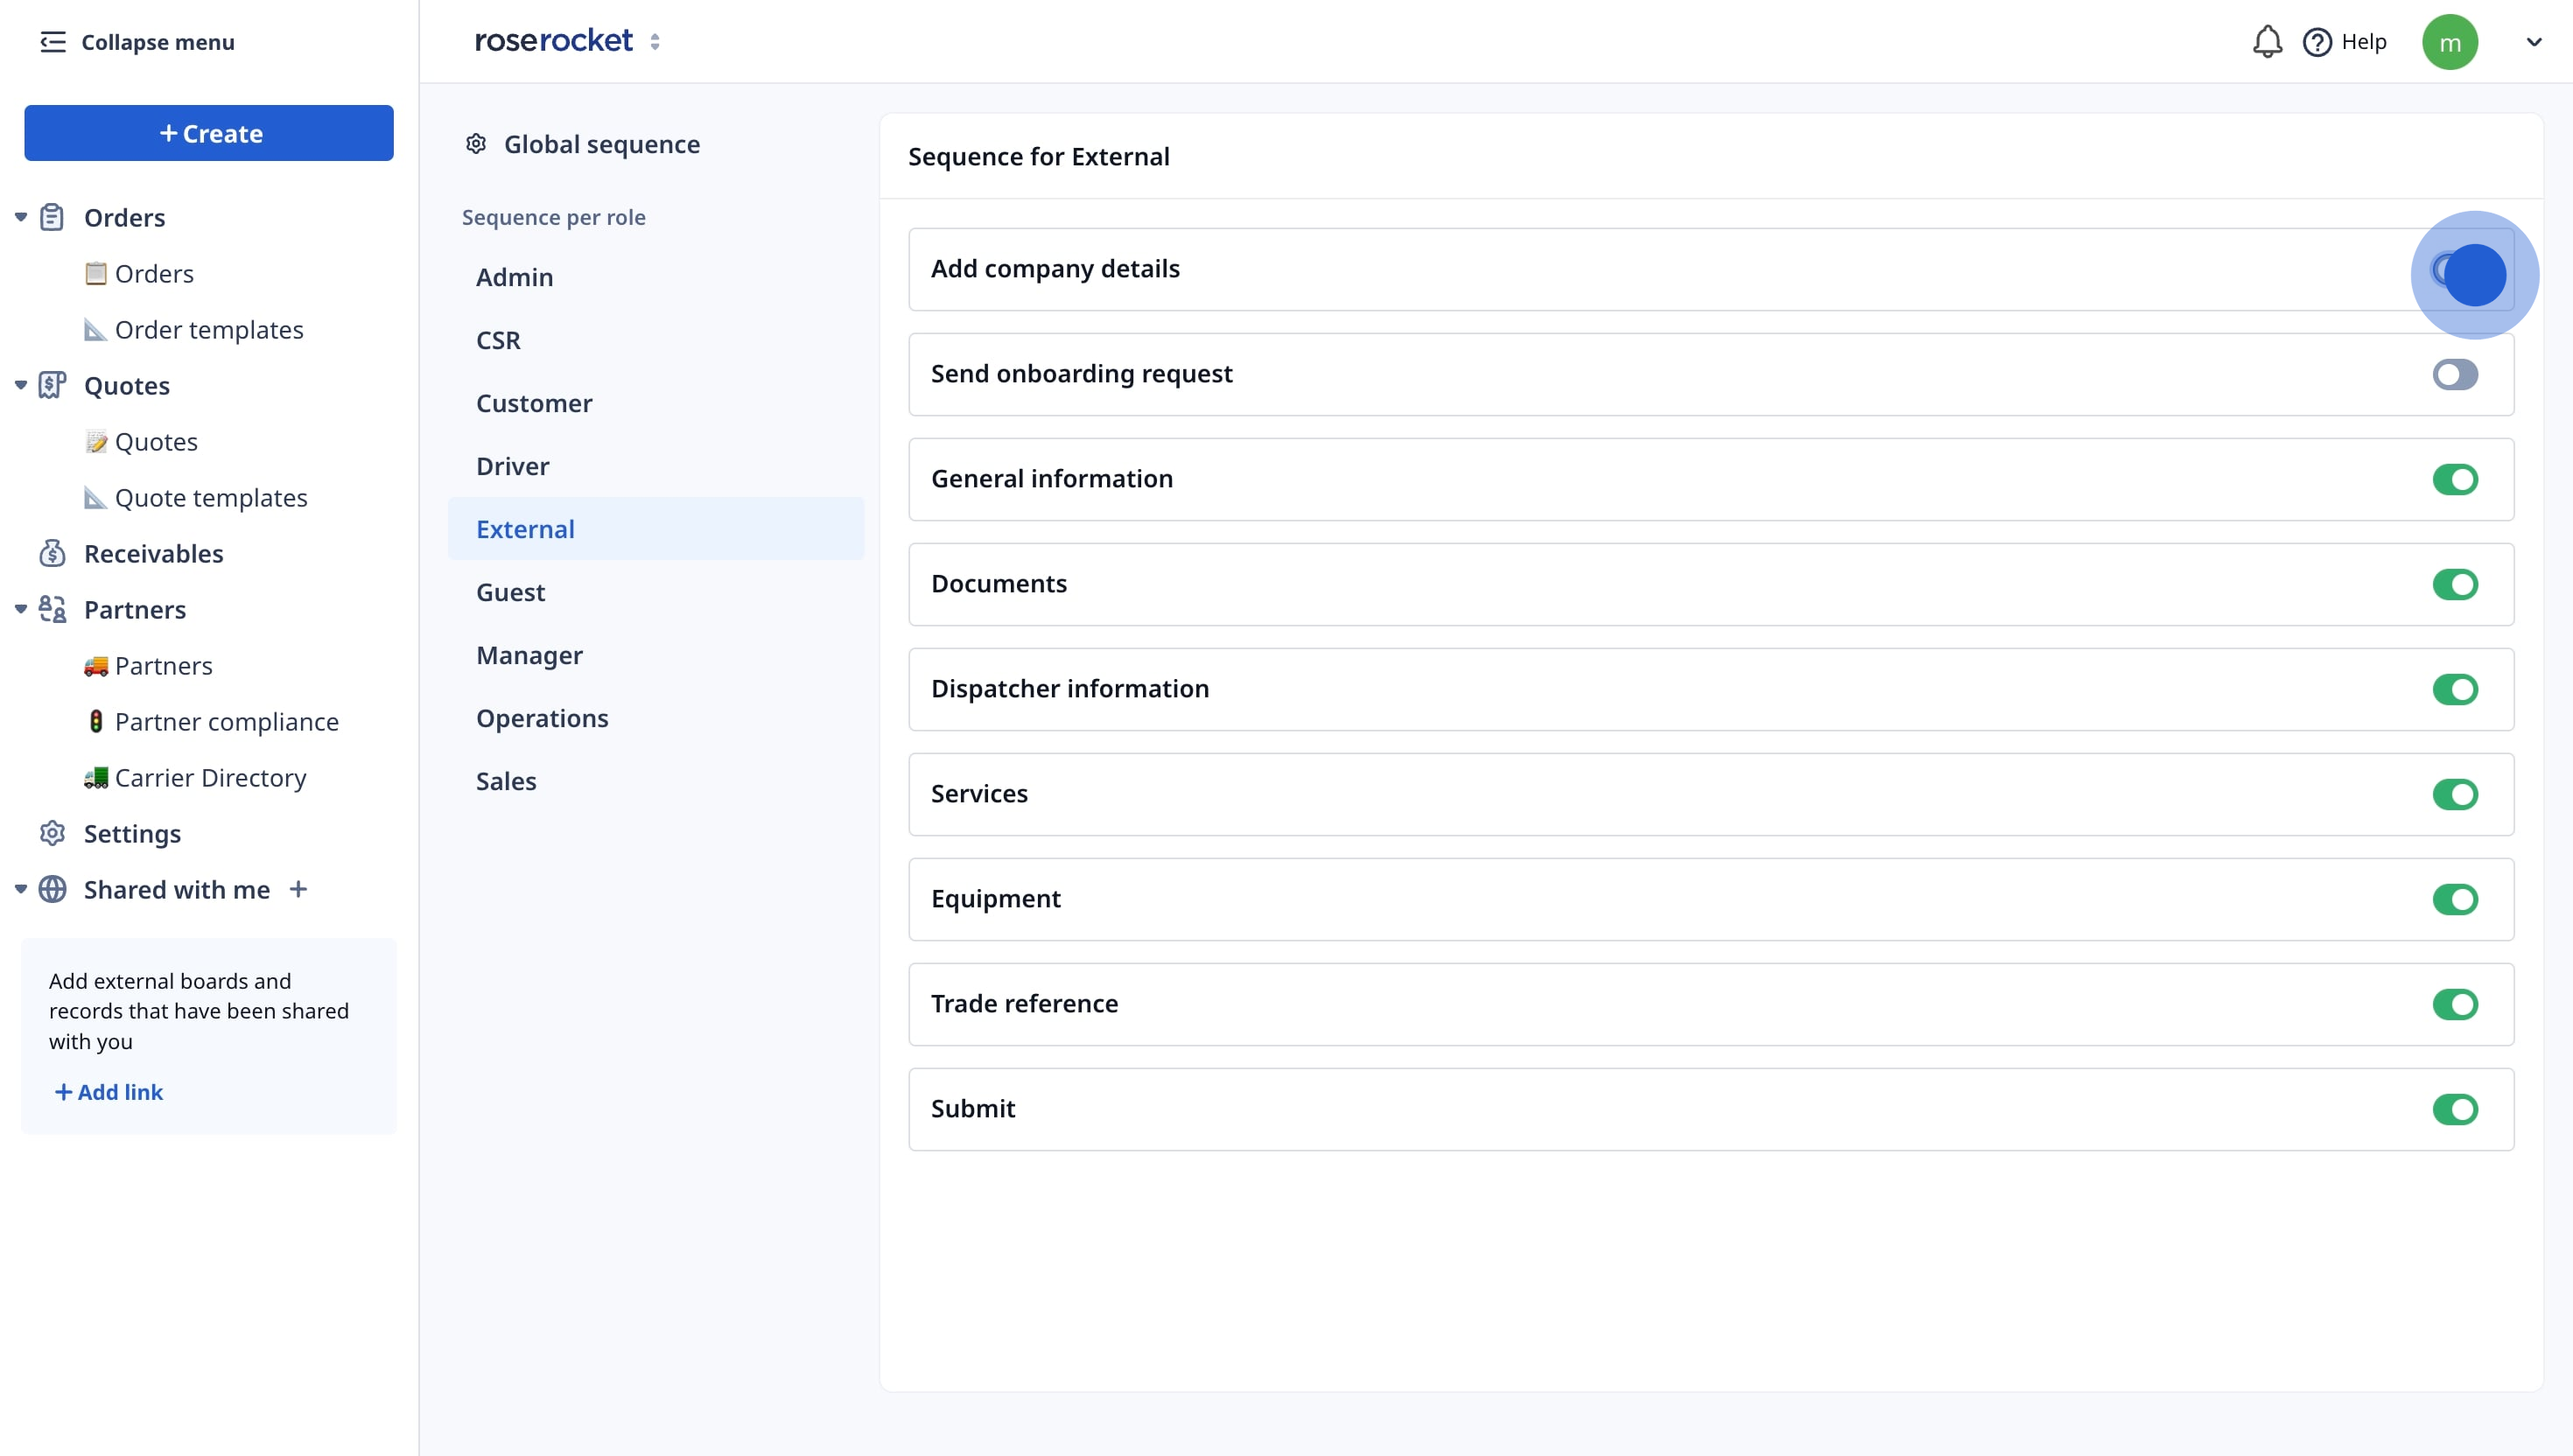2573x1456 pixels.
Task: Open the Carrier Directory page
Action: [210, 777]
